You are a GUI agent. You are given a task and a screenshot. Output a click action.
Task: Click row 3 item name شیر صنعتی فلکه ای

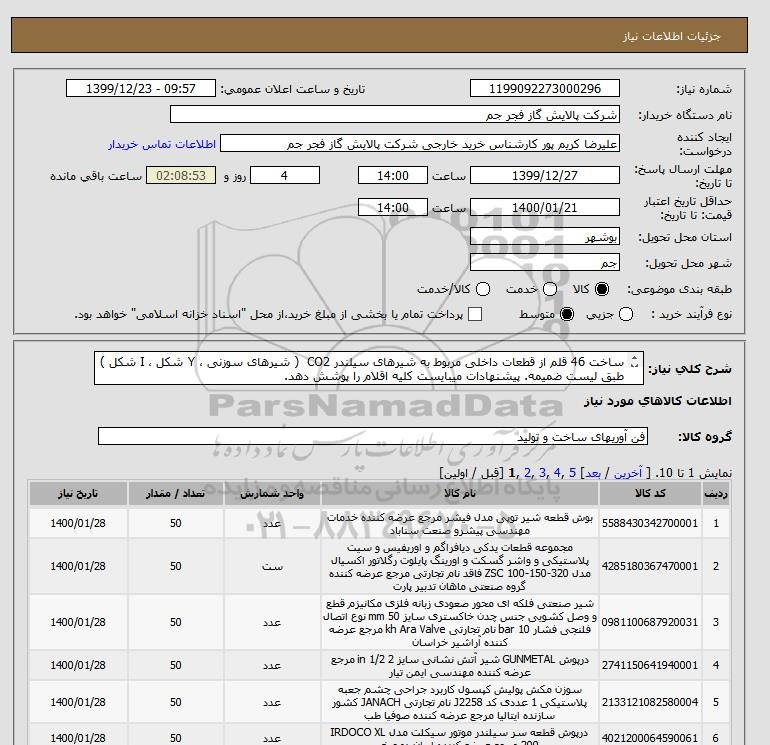(x=460, y=623)
